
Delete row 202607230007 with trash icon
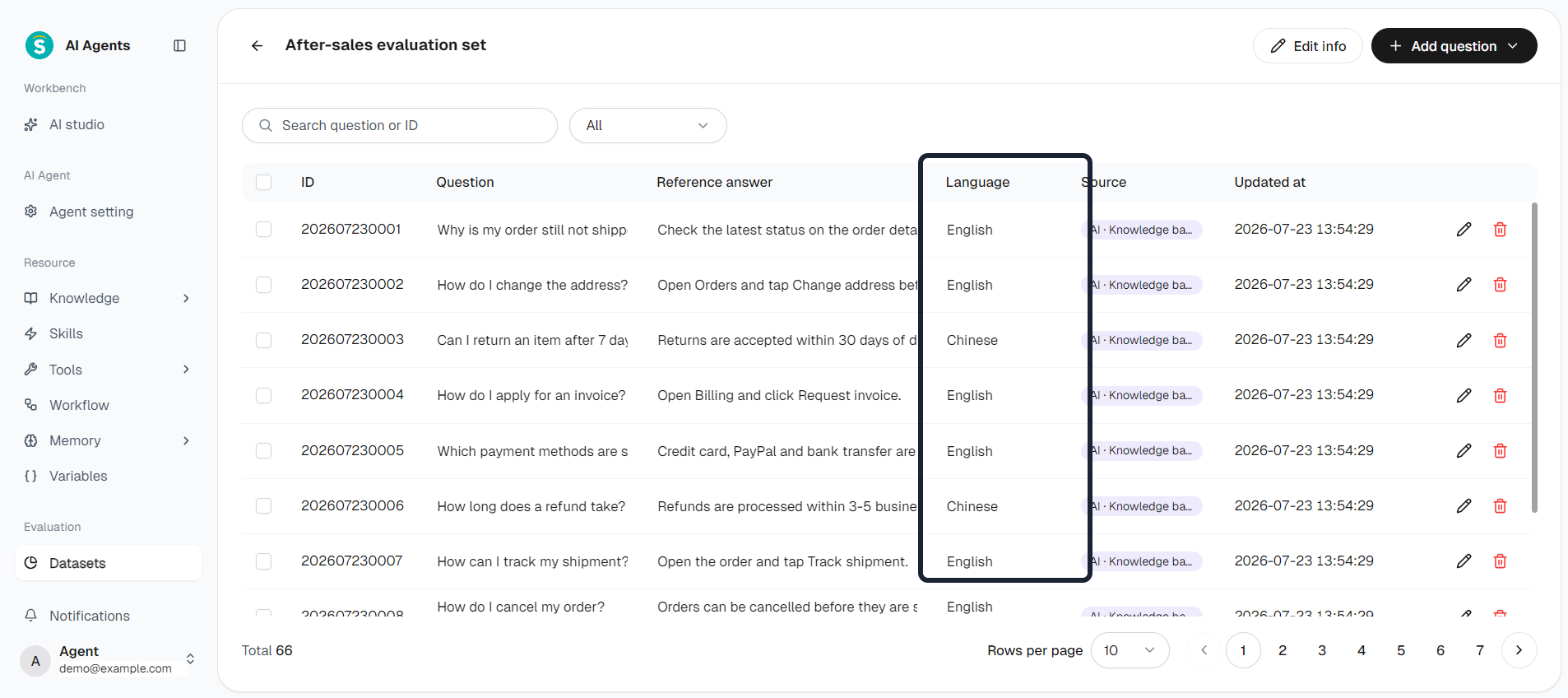tap(1500, 561)
